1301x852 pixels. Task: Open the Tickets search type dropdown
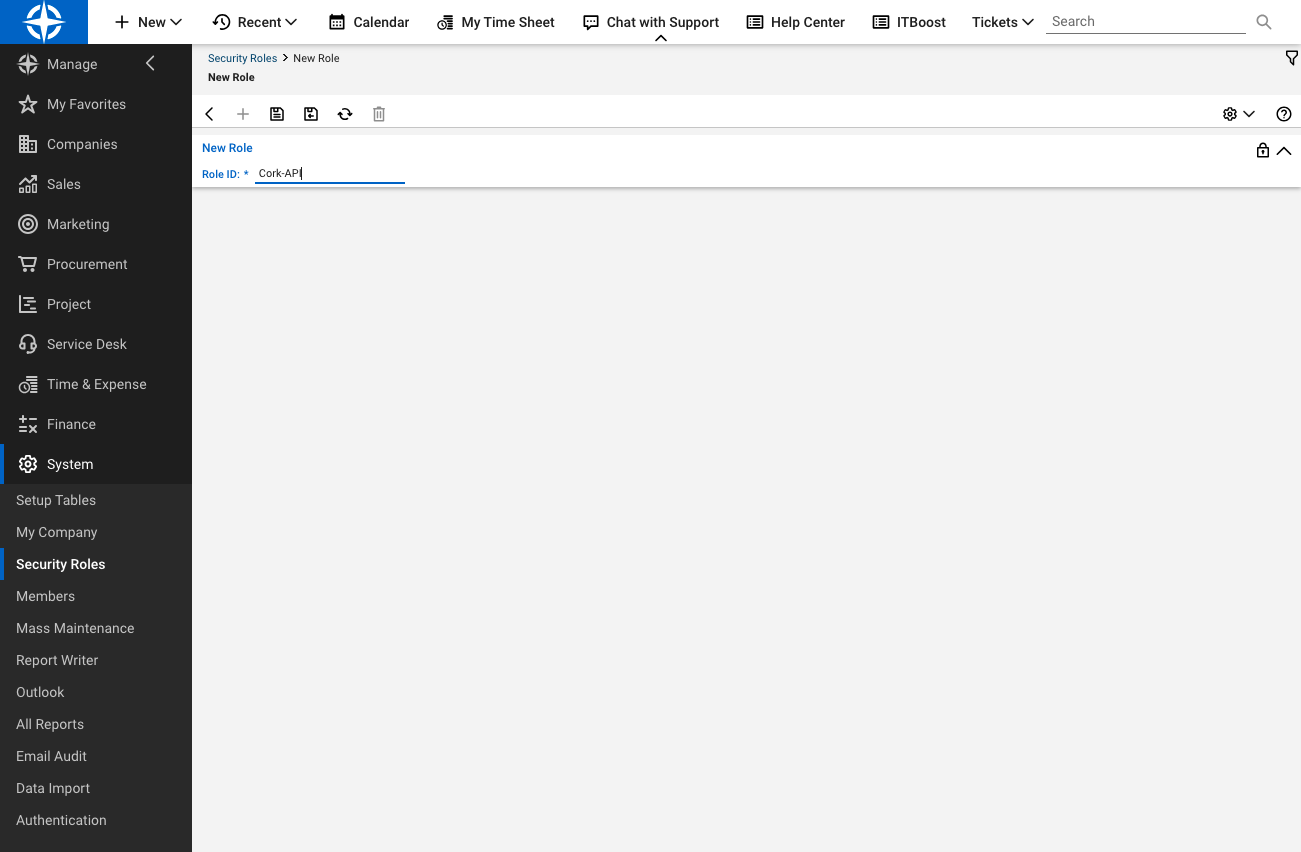1003,22
